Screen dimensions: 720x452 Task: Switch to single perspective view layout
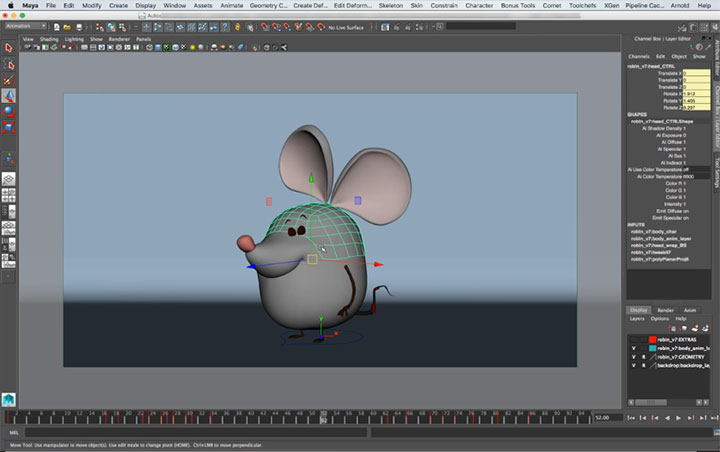9,179
